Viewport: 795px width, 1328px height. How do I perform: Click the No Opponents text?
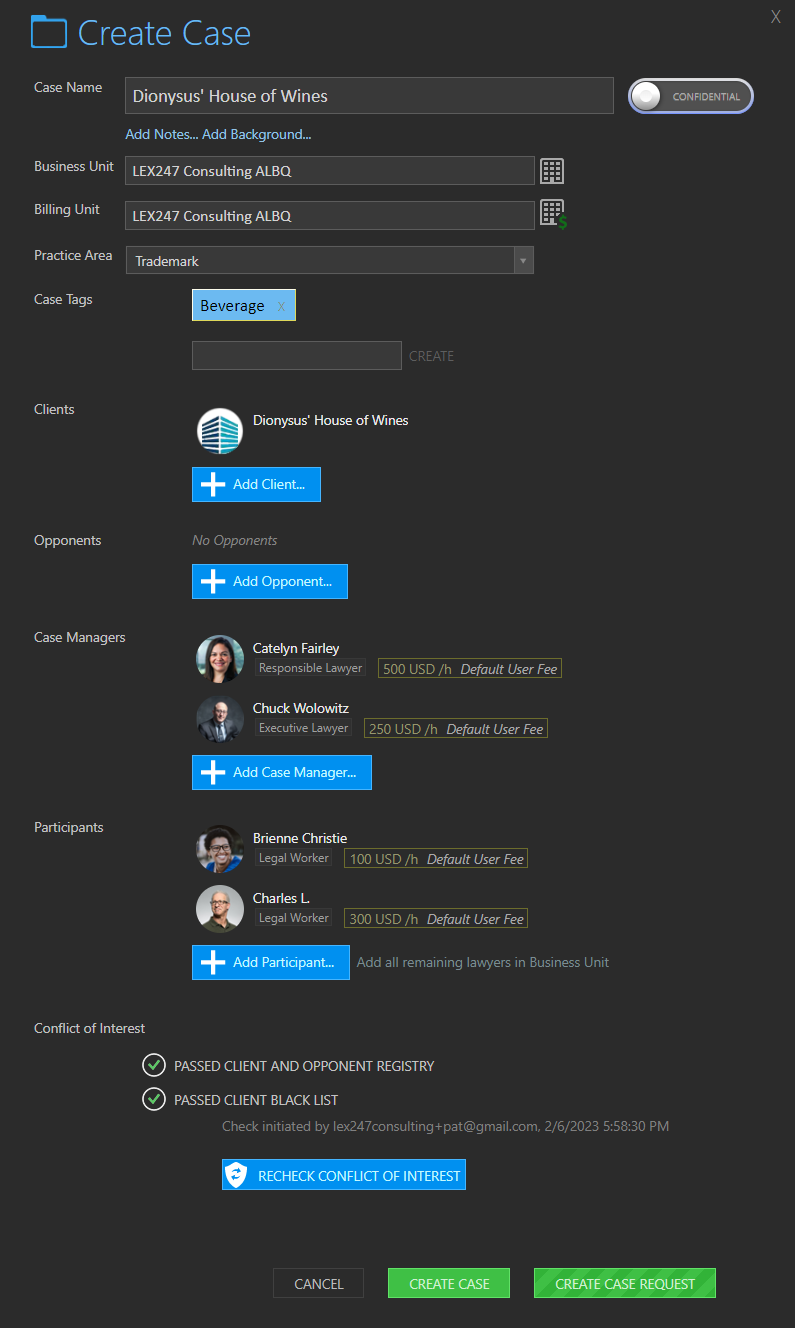[235, 540]
